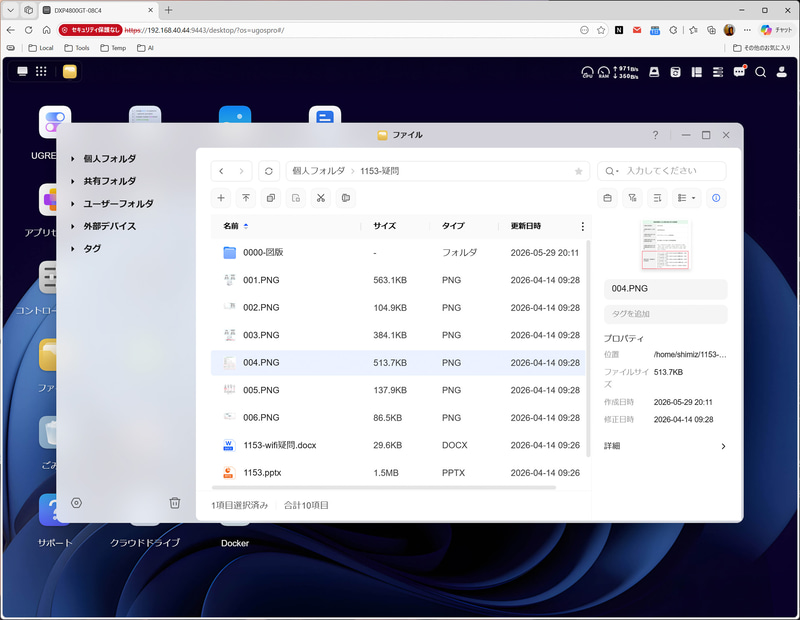Open the Local bookmarks folder in browser

click(41, 48)
